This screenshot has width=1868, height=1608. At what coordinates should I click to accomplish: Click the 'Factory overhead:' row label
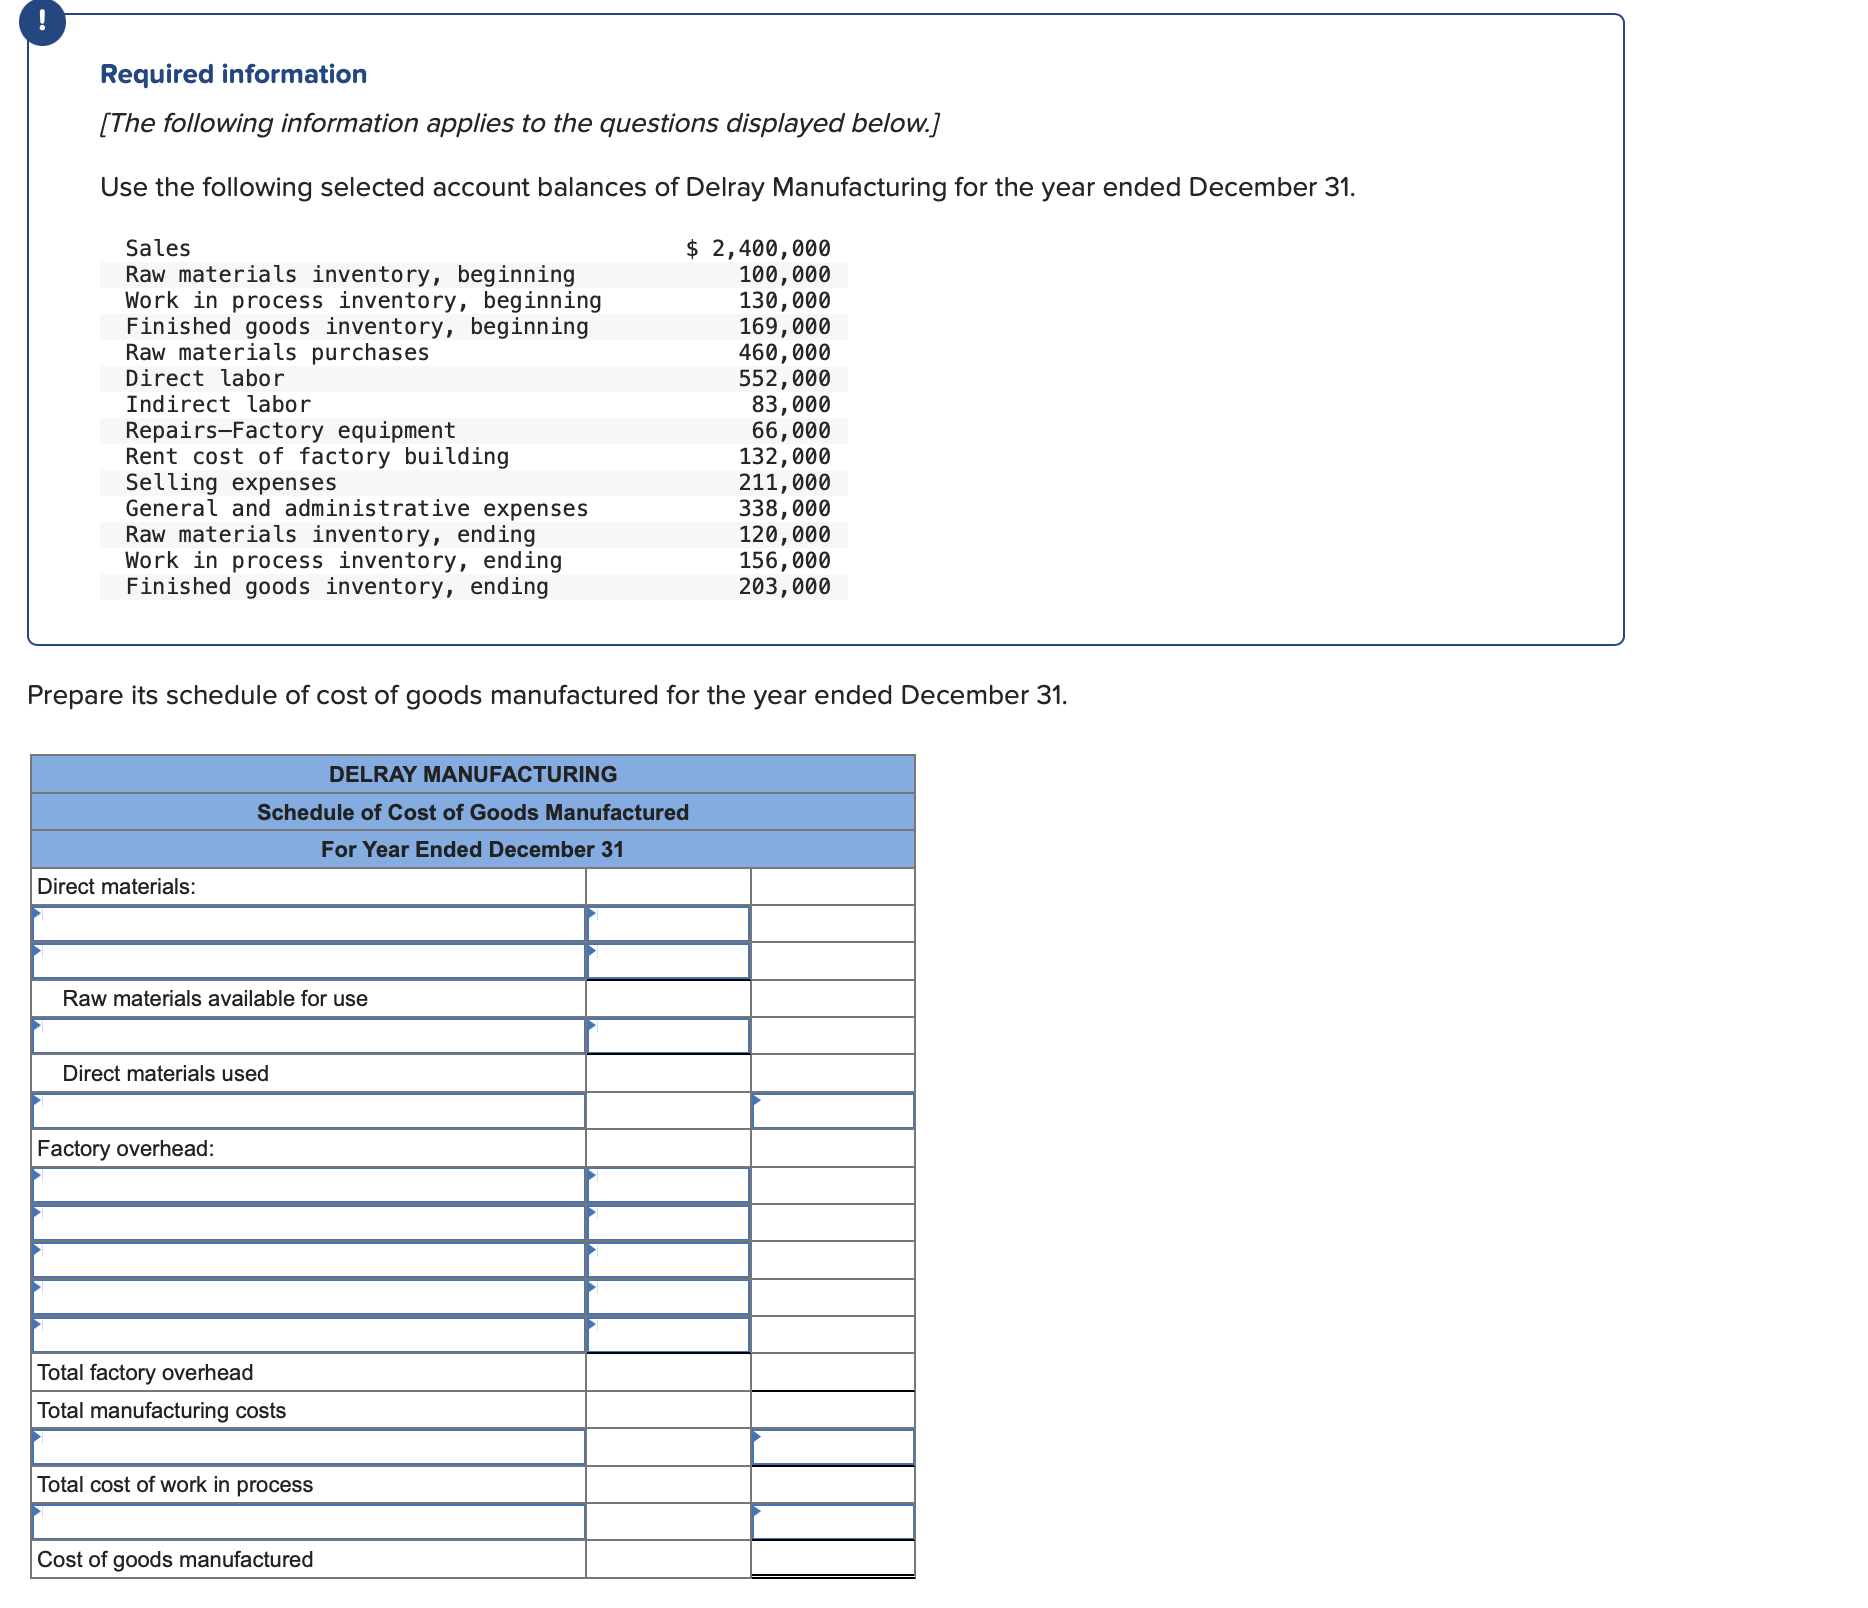[125, 1148]
